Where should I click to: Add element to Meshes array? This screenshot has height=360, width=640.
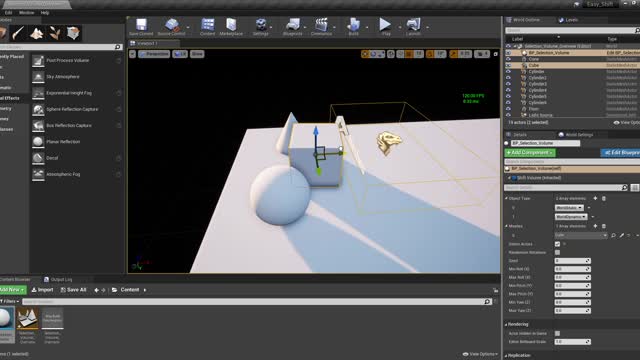595,226
